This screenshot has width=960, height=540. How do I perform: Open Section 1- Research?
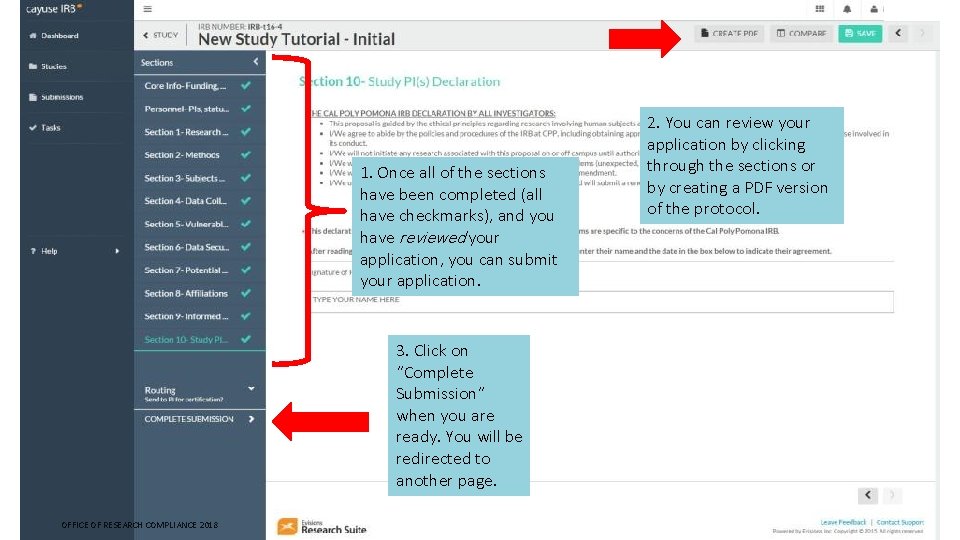pos(200,132)
